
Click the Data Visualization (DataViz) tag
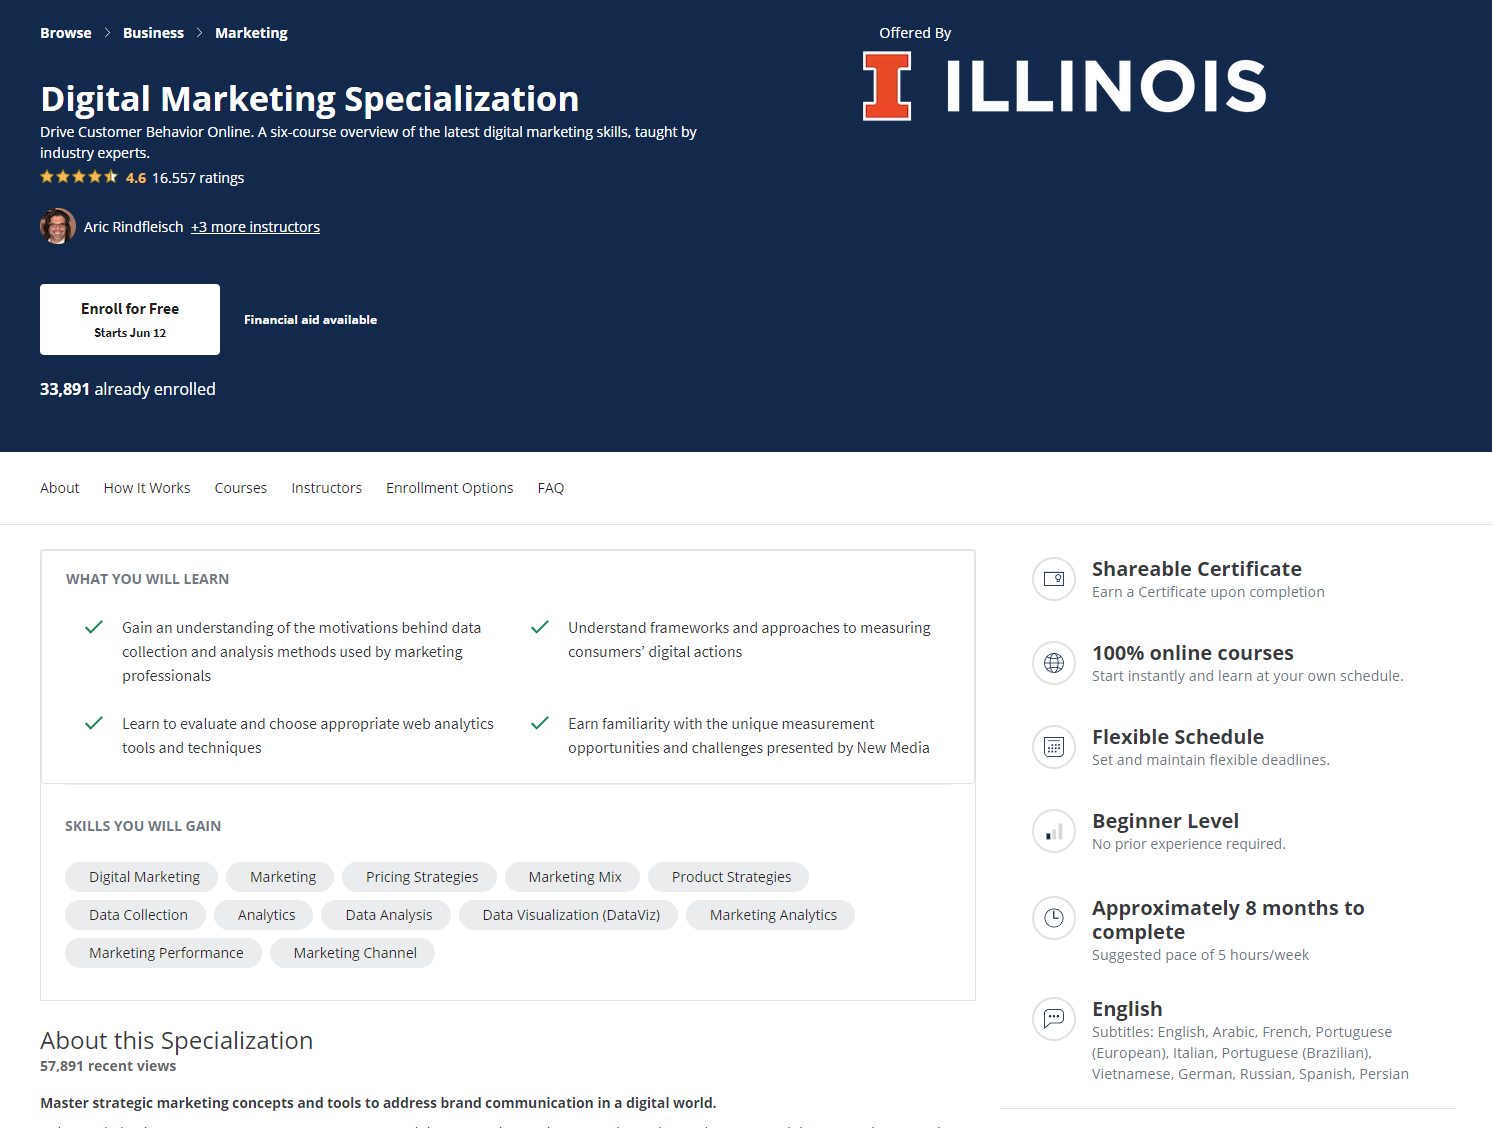point(568,915)
